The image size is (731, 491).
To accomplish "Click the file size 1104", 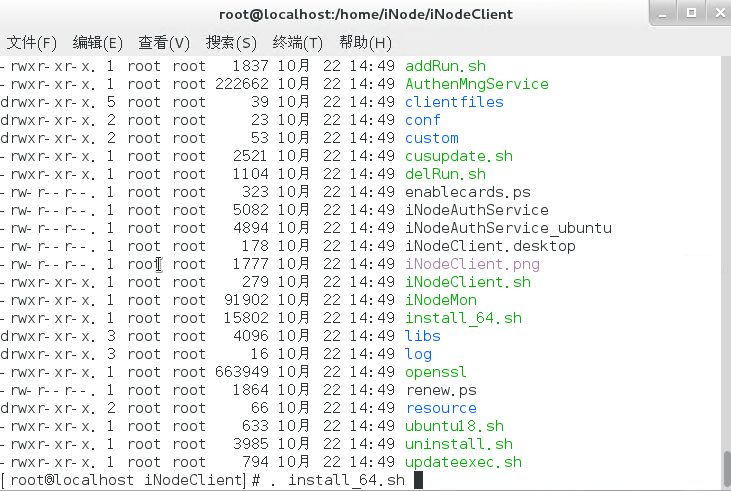I will coord(251,174).
